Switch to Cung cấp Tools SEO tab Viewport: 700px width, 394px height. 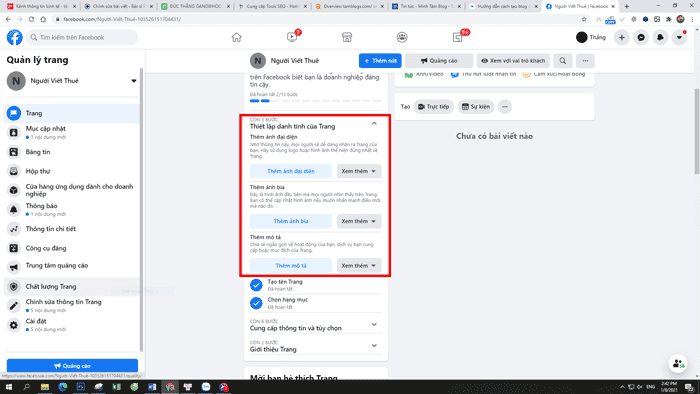click(273, 6)
